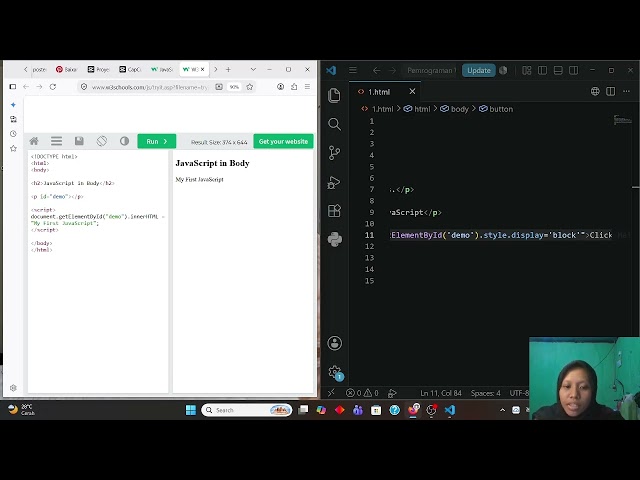Open Firefox account icon
This screenshot has height=480, width=640.
click(280, 87)
